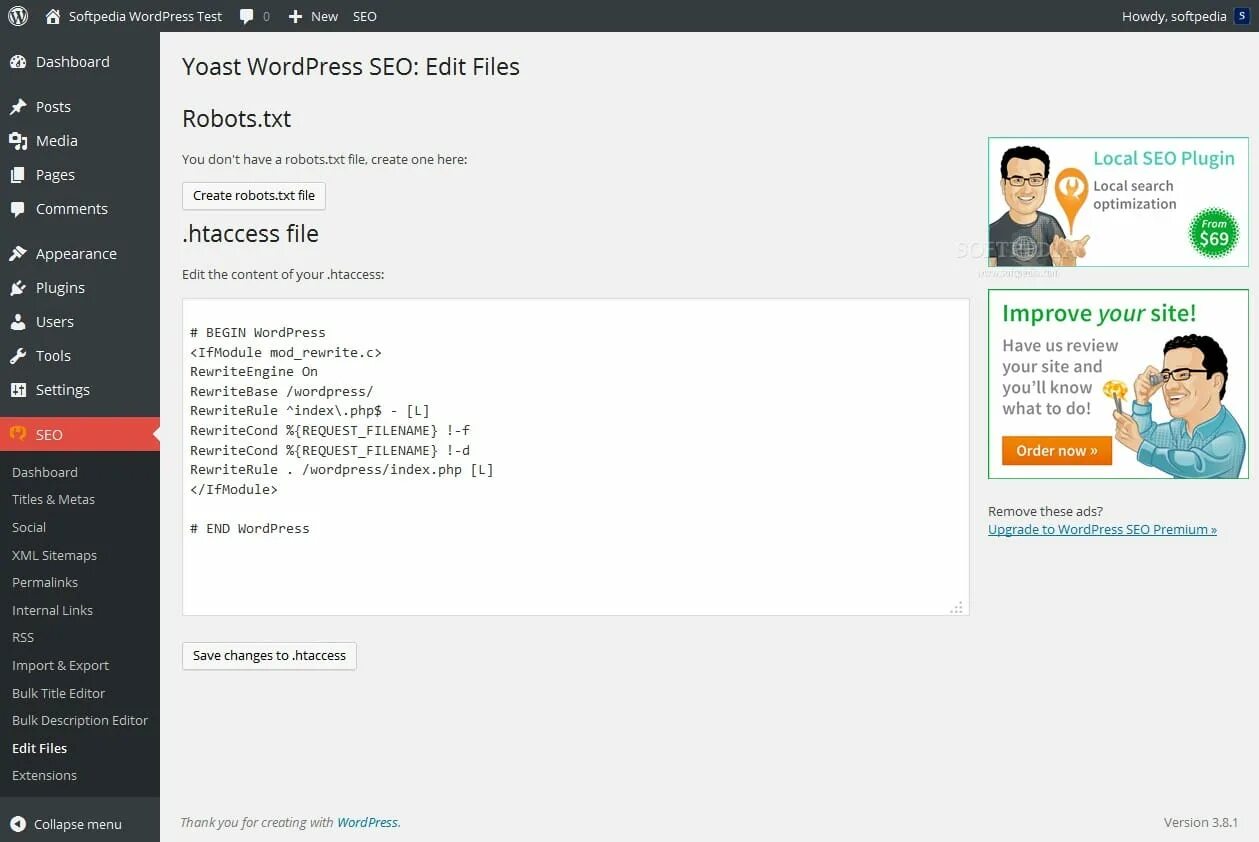Screen dimensions: 1259x842
Task: Click the Settings sliders icon
Action: [18, 390]
